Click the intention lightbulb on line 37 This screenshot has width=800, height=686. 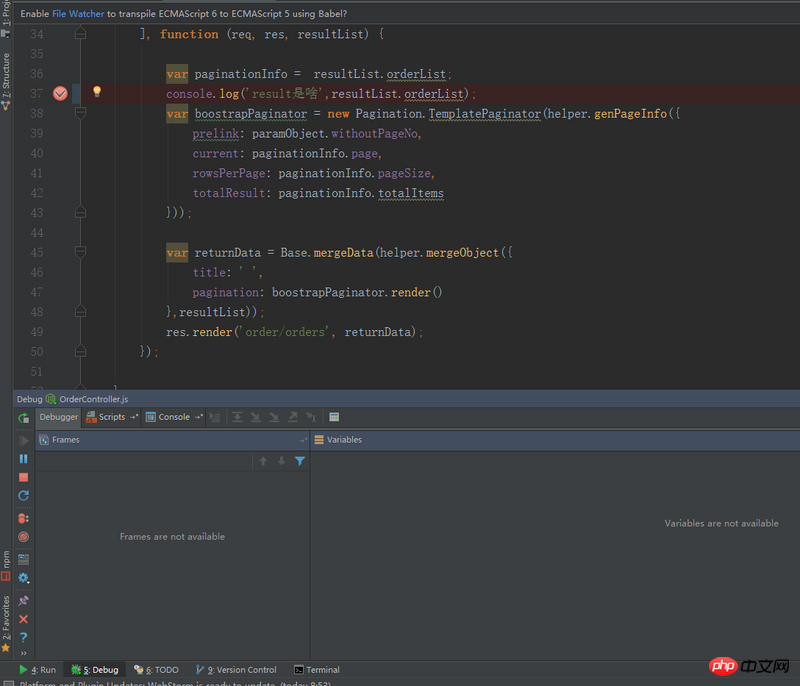click(x=97, y=92)
